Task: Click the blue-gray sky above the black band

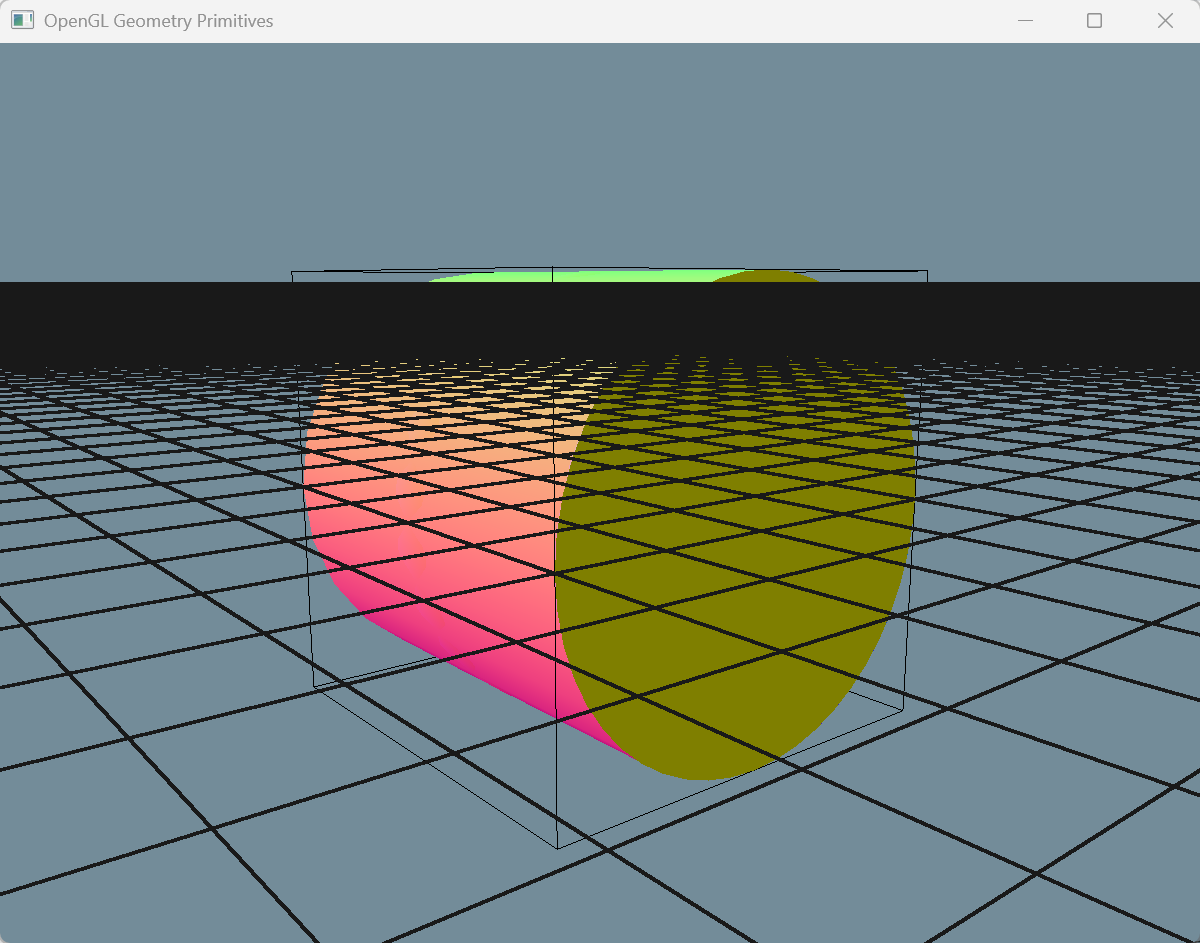Action: tap(600, 150)
